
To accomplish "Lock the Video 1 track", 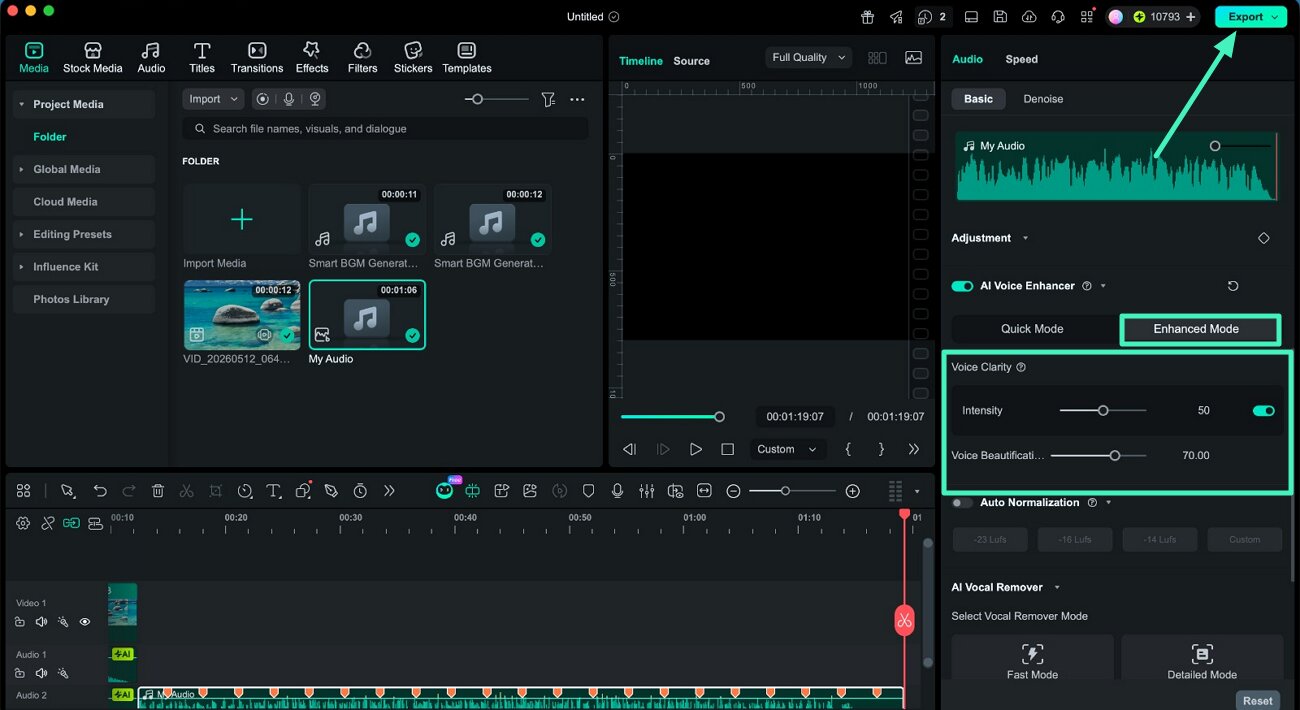I will [x=20, y=622].
